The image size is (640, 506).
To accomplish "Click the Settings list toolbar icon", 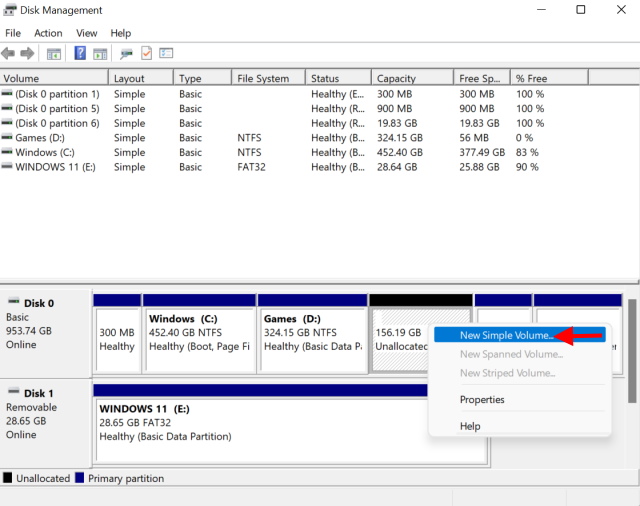I will pos(166,53).
